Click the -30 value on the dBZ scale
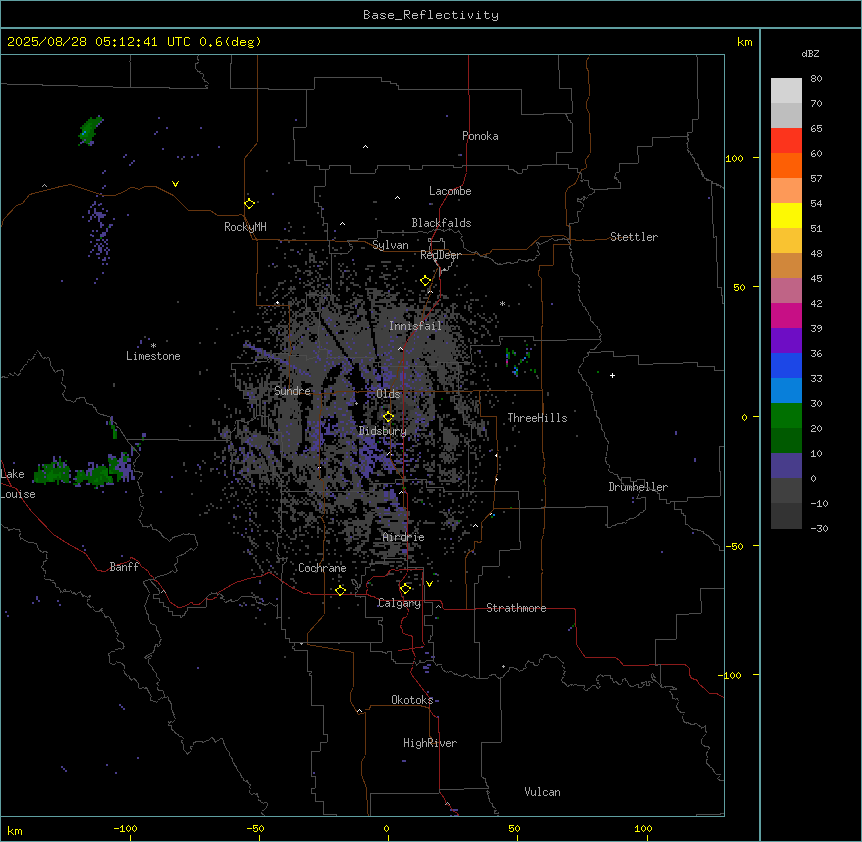This screenshot has height=842, width=862. [819, 528]
